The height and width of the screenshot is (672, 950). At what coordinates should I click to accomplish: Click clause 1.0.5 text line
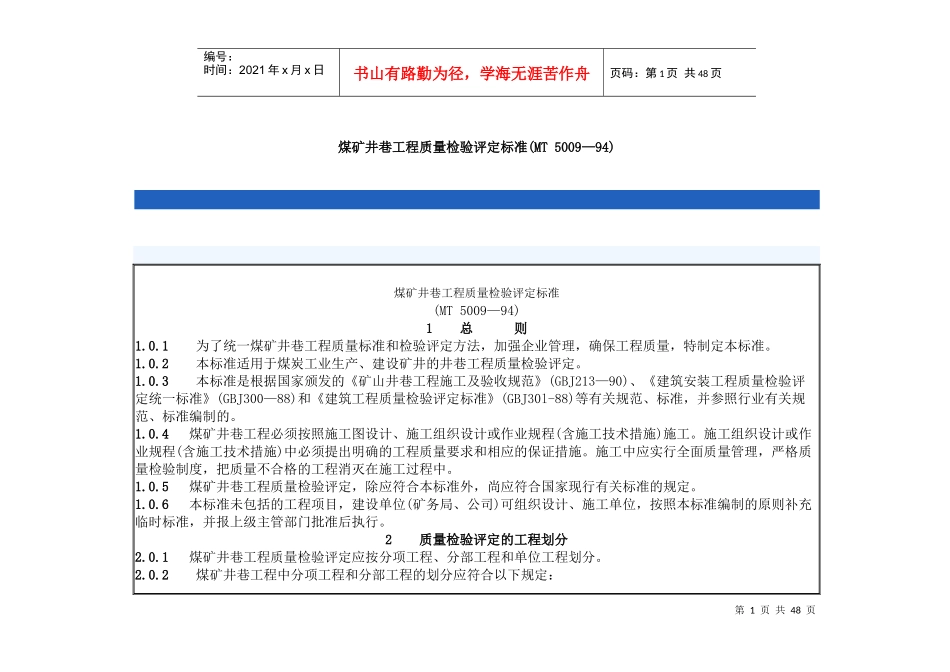(417, 487)
